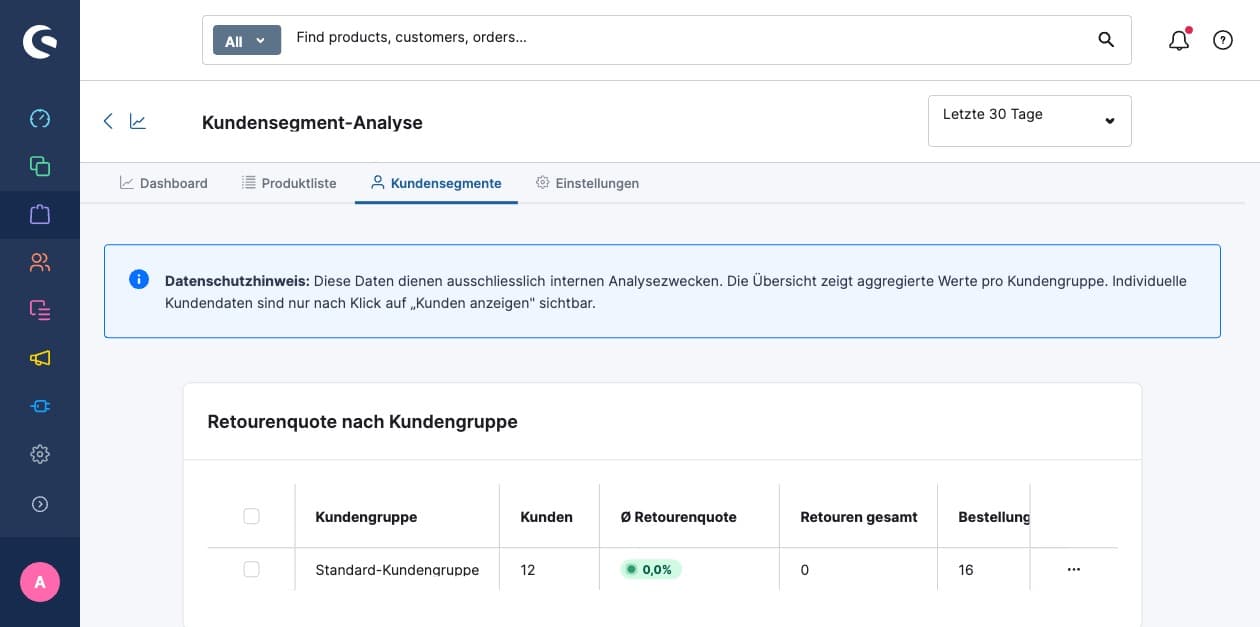The image size is (1260, 627).
Task: Tick the Standard-Kundengruppe row checkbox
Action: [251, 569]
